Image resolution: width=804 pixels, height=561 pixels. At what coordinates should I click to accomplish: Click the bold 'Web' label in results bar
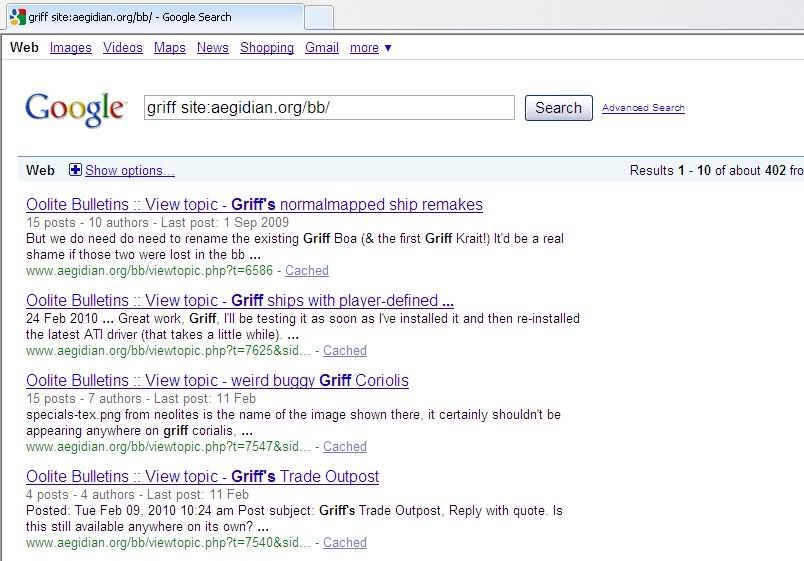(40, 170)
